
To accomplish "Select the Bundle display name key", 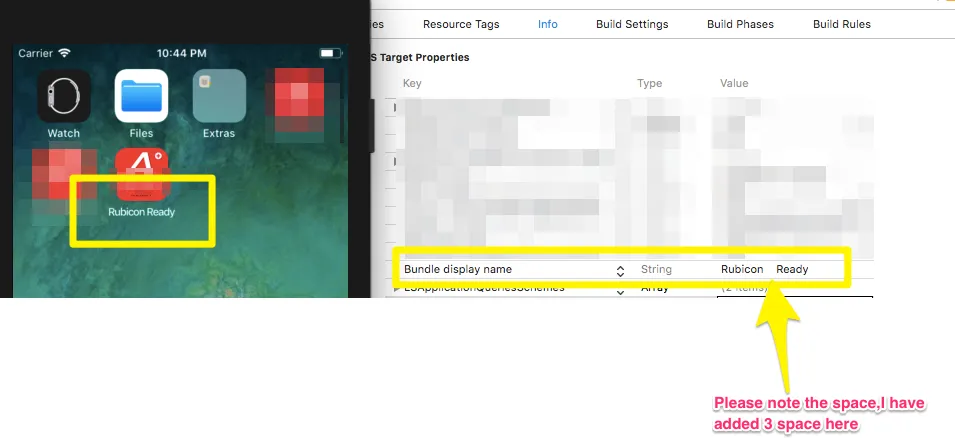I will (458, 269).
